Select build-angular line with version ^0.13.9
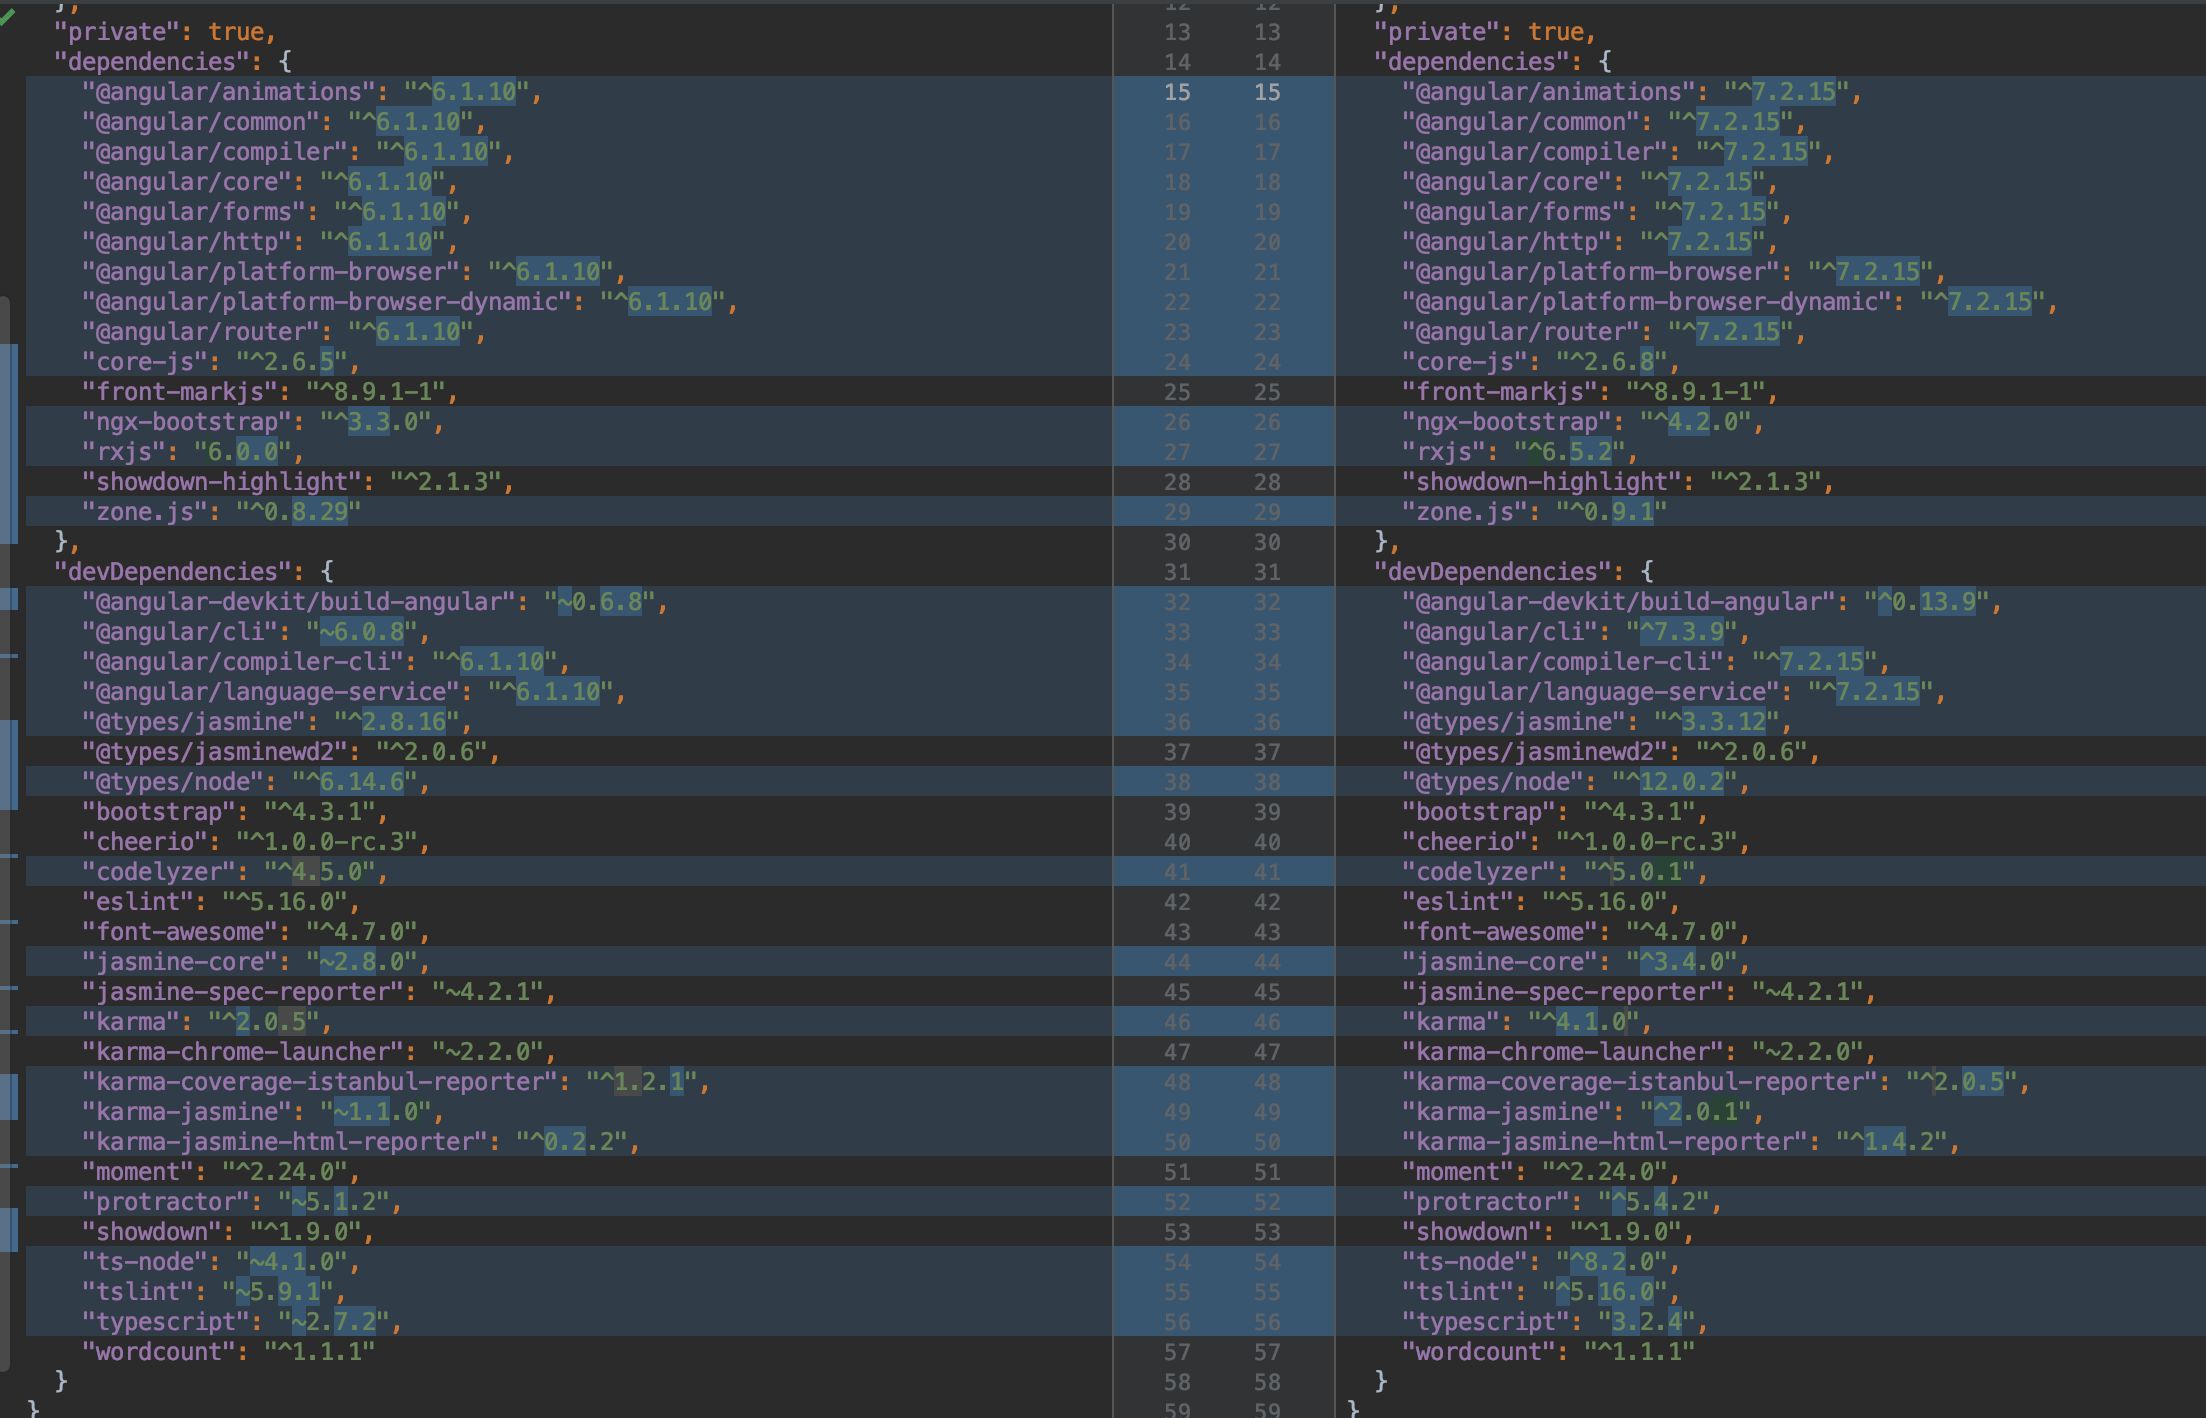2206x1418 pixels. pyautogui.click(x=1702, y=602)
